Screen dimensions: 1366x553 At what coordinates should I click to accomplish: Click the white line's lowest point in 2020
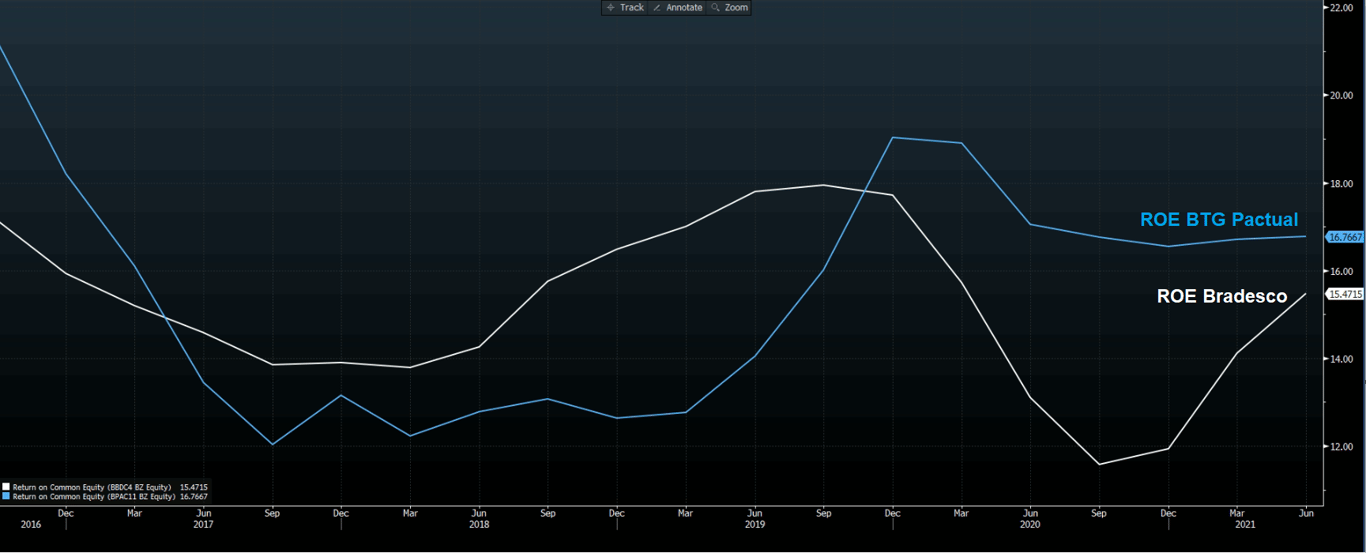coord(1099,464)
